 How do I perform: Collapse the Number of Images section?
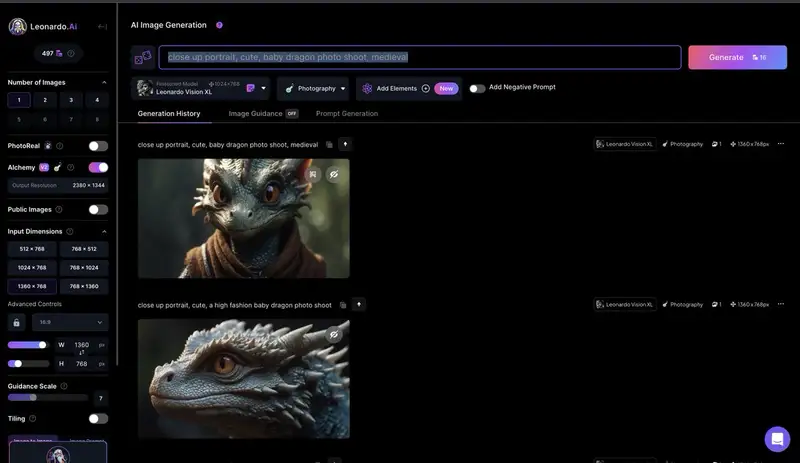coord(104,82)
